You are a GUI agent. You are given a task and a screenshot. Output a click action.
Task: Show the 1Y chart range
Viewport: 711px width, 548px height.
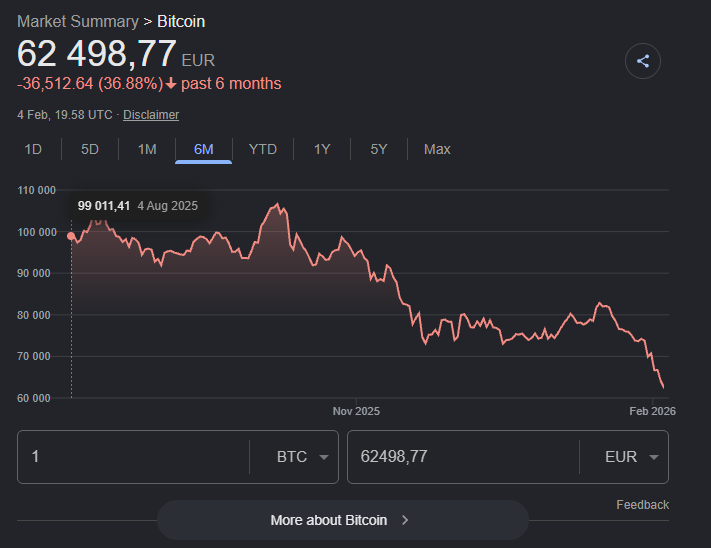[322, 149]
